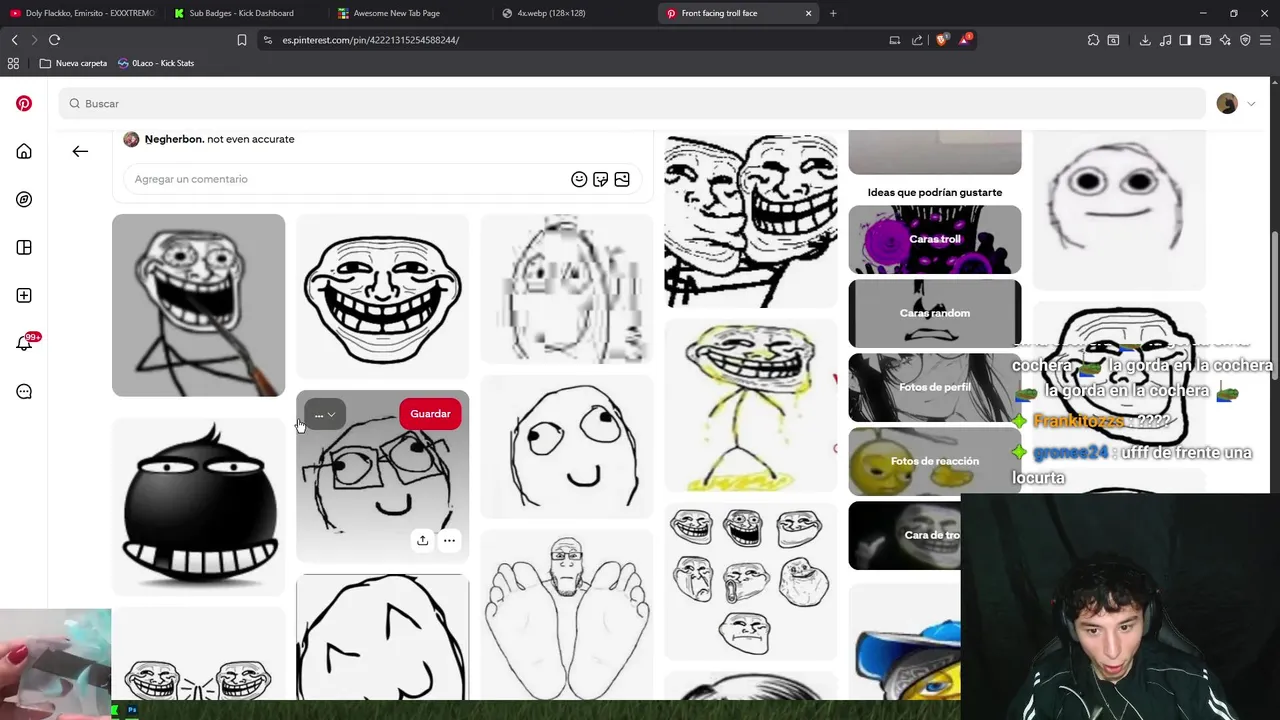This screenshot has height=720, width=1280.
Task: Open the messages chat bubble icon
Action: (24, 391)
